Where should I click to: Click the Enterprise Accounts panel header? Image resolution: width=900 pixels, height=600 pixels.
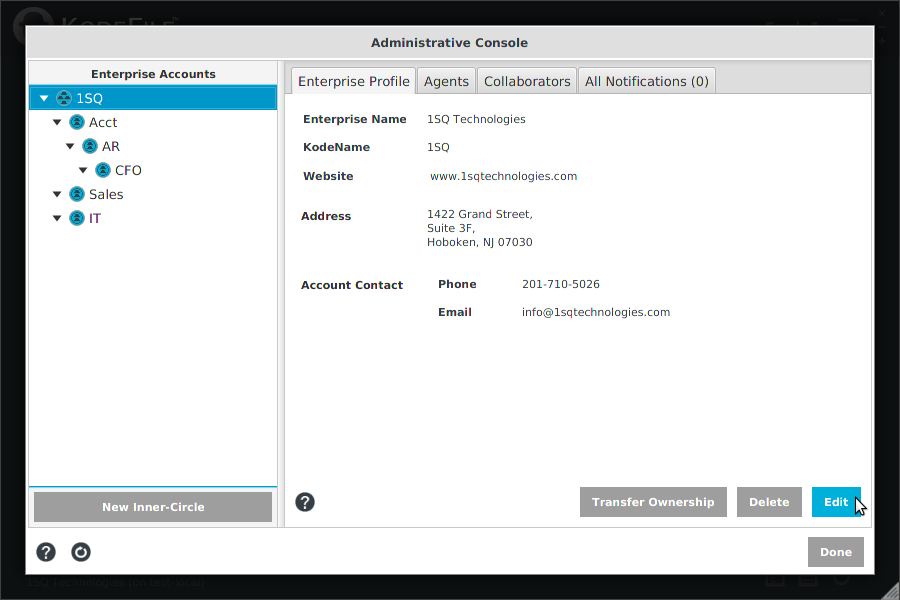click(153, 74)
